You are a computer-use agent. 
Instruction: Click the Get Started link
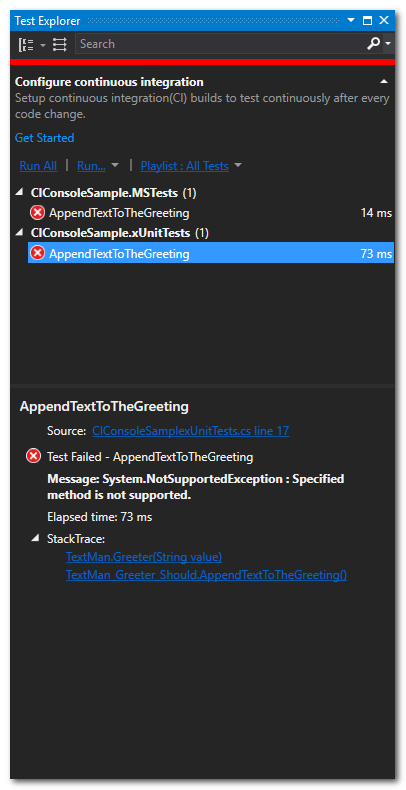(x=44, y=138)
